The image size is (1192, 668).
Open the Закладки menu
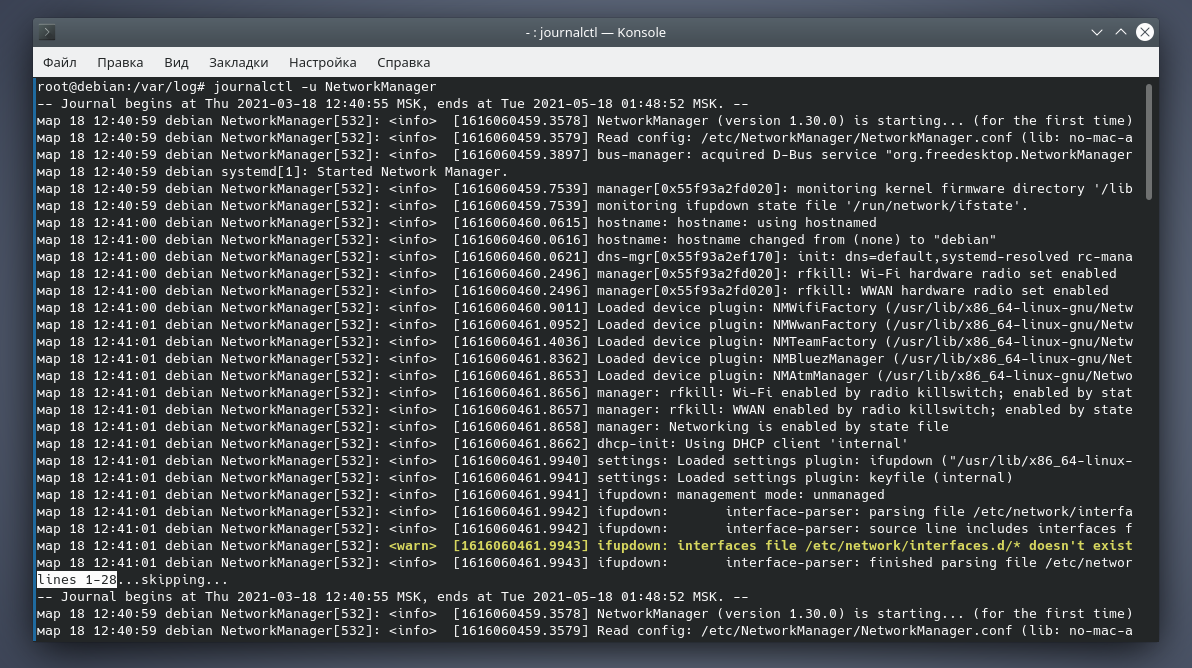pyautogui.click(x=239, y=62)
